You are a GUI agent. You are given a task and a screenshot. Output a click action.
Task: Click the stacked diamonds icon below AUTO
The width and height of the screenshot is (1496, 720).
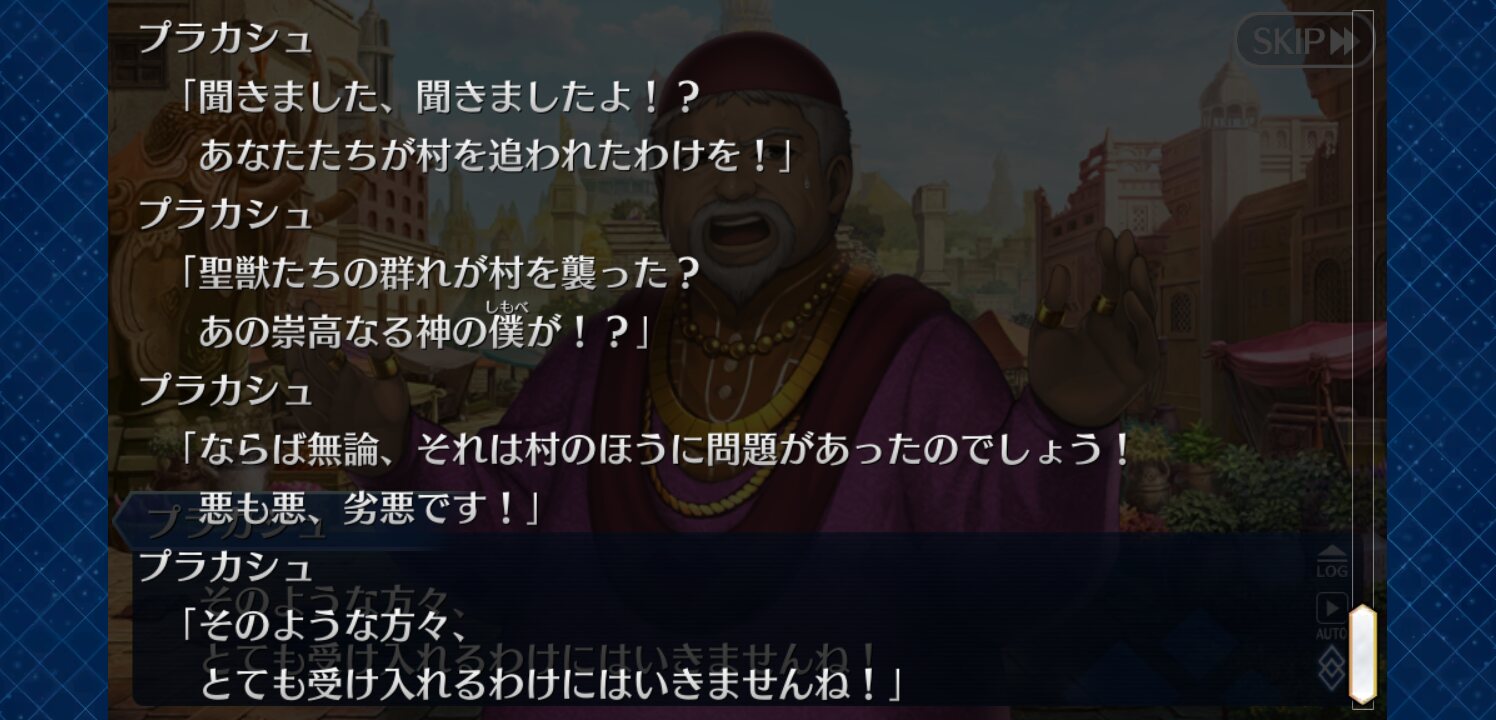pyautogui.click(x=1331, y=665)
